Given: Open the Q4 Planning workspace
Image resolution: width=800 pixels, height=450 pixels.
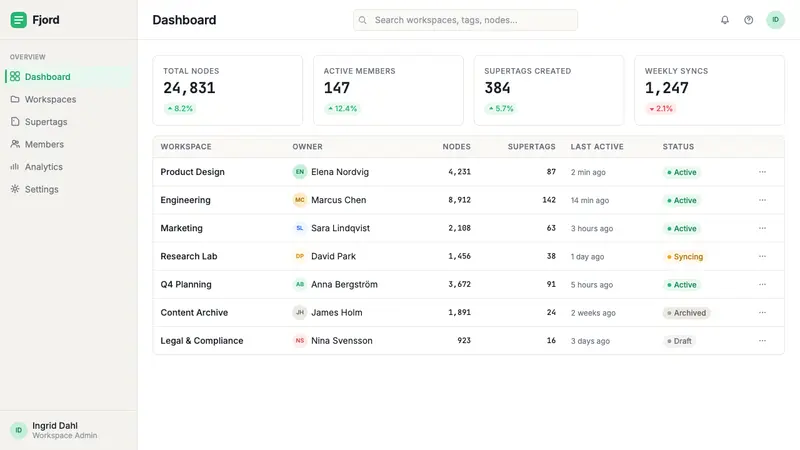Looking at the screenshot, I should (x=186, y=284).
